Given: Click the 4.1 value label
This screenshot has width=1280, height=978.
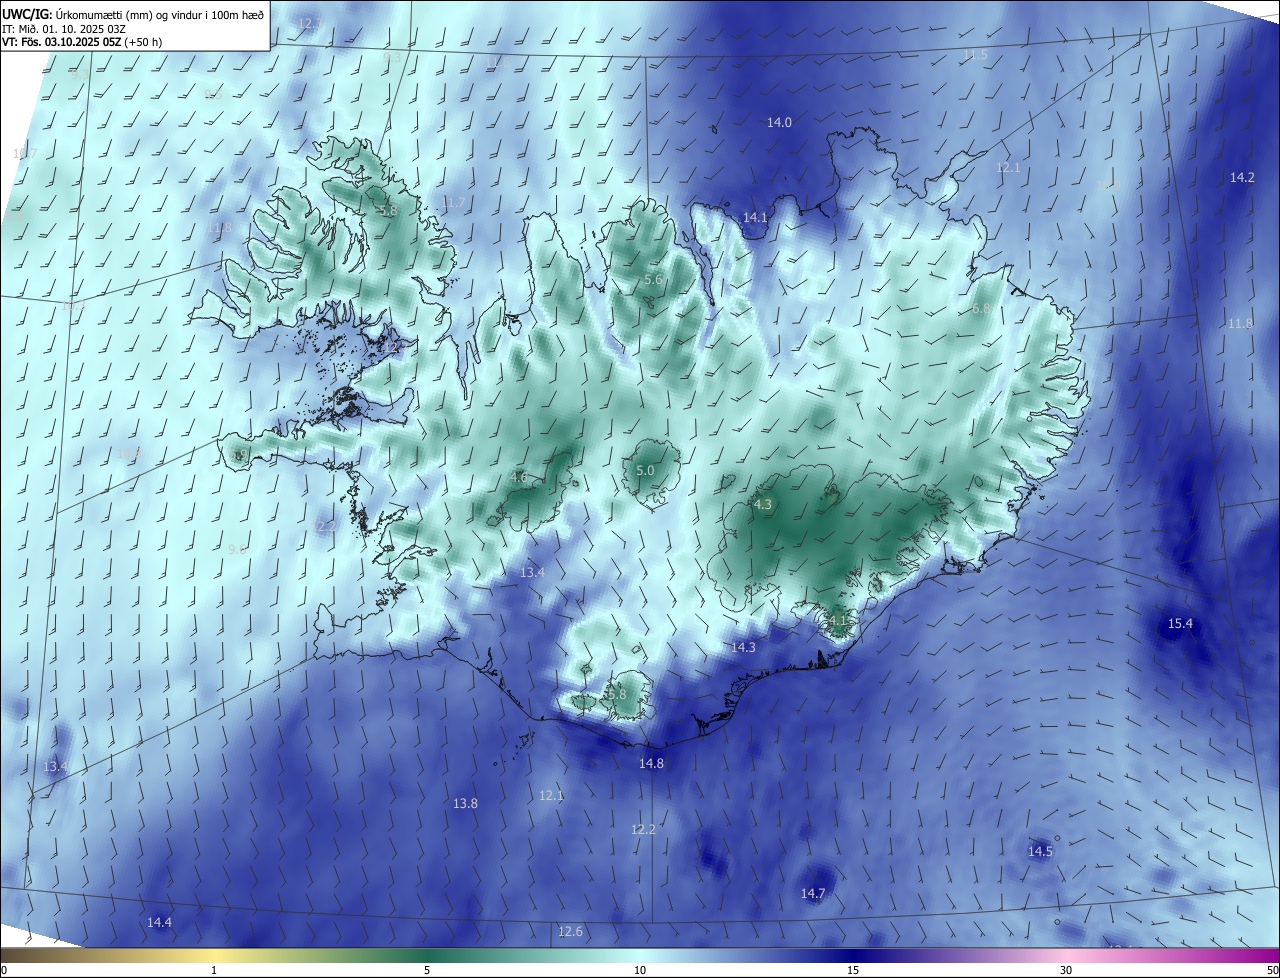Looking at the screenshot, I should 838,620.
